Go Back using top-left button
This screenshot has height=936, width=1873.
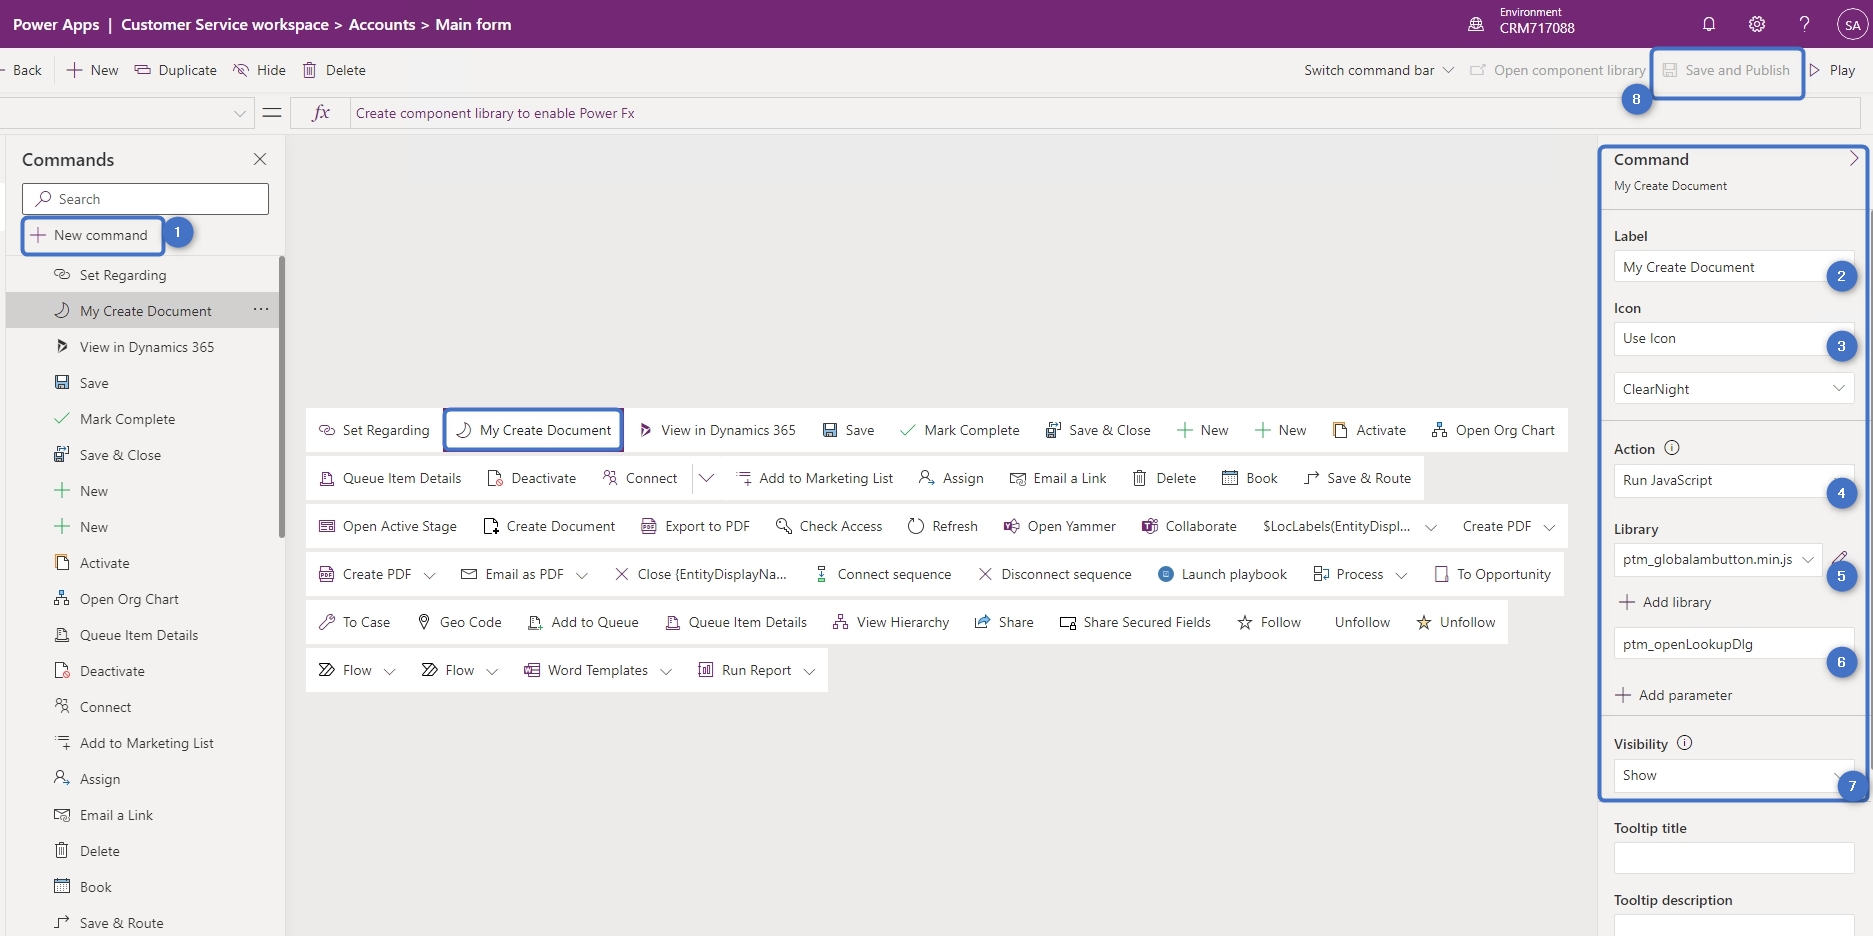click(22, 70)
